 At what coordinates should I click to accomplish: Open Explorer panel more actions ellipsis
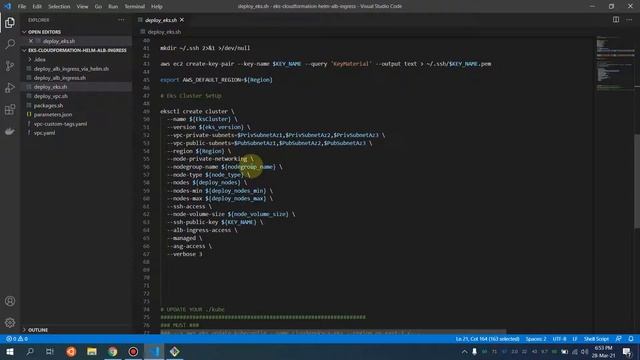(121, 20)
